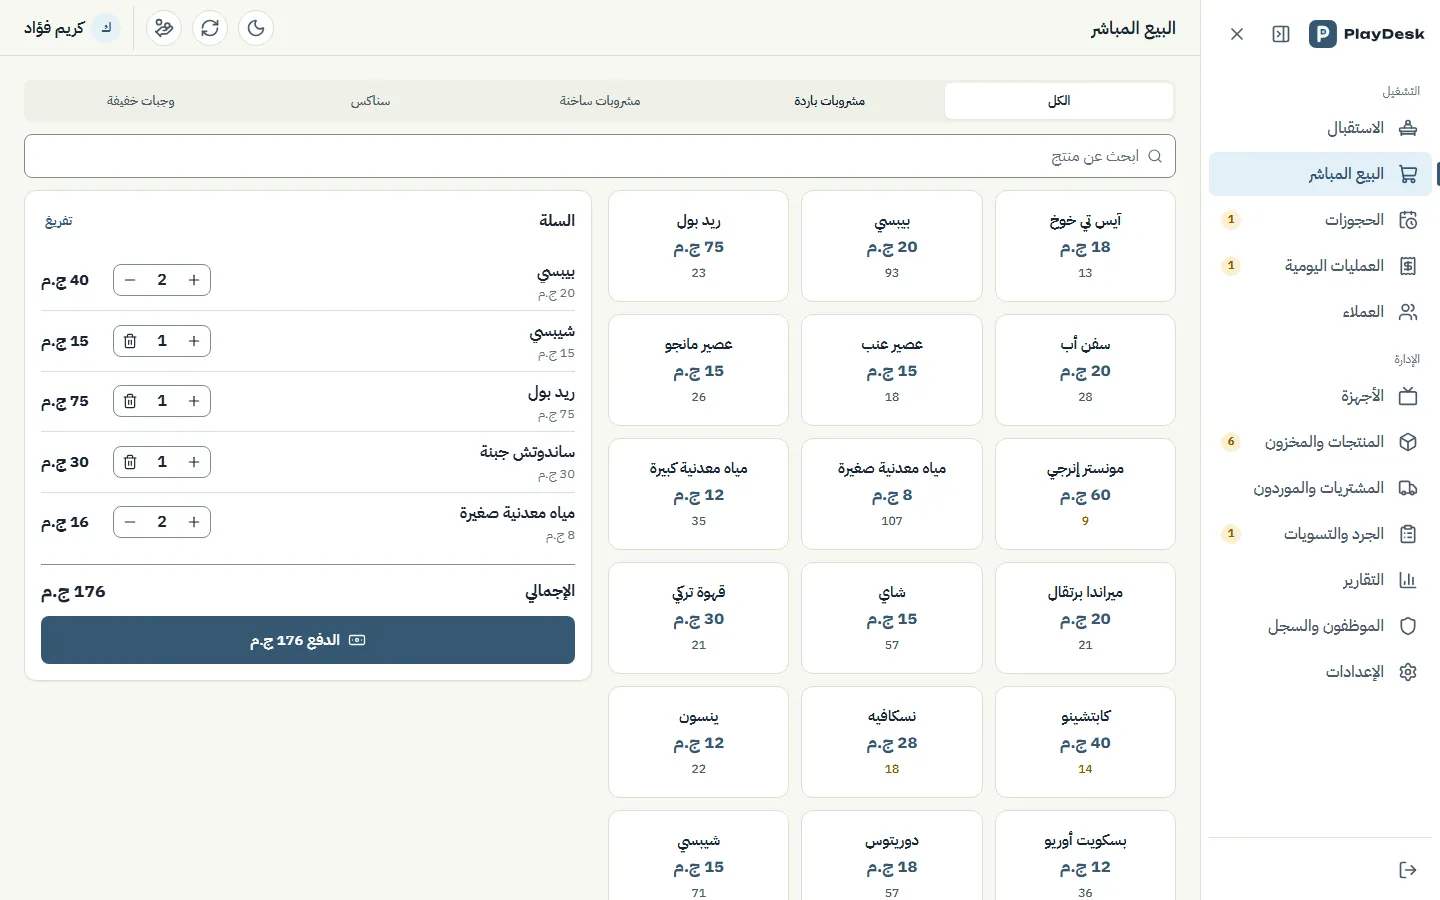Switch to سناكس tab

click(x=370, y=101)
